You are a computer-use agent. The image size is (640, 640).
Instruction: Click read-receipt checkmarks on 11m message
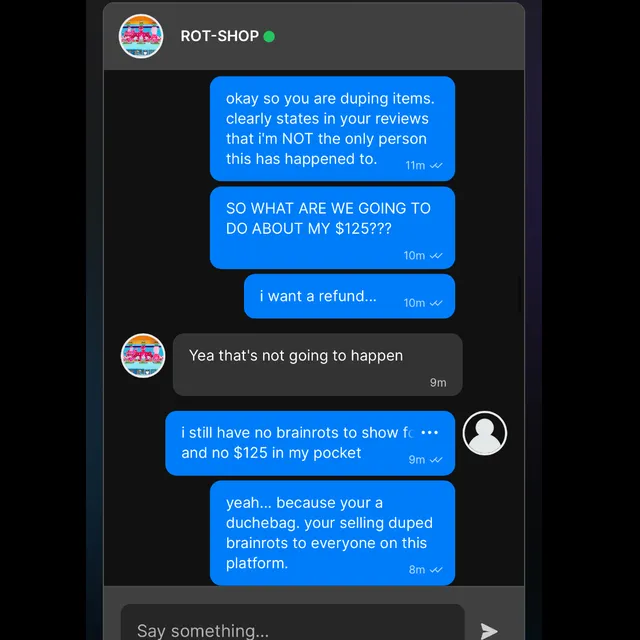click(x=436, y=165)
